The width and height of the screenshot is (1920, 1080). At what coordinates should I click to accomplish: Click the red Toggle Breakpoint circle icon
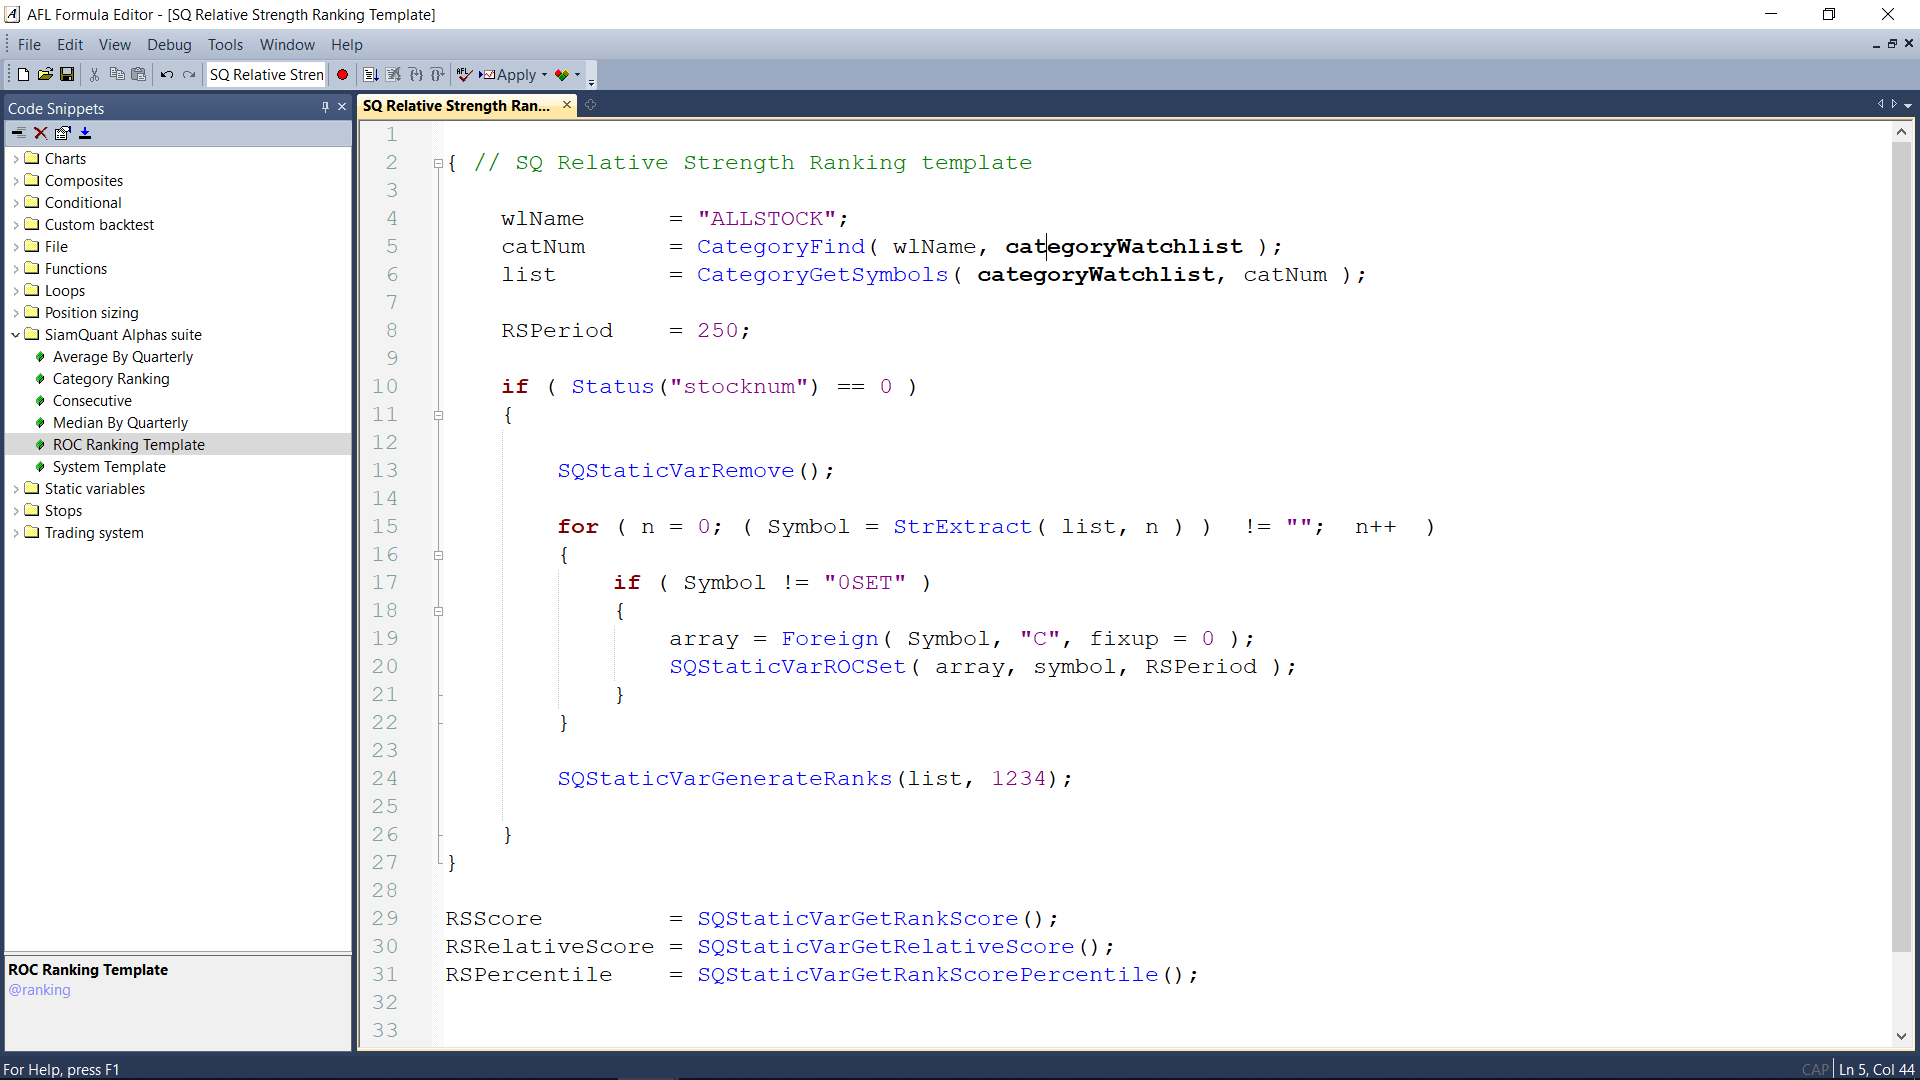[x=342, y=74]
